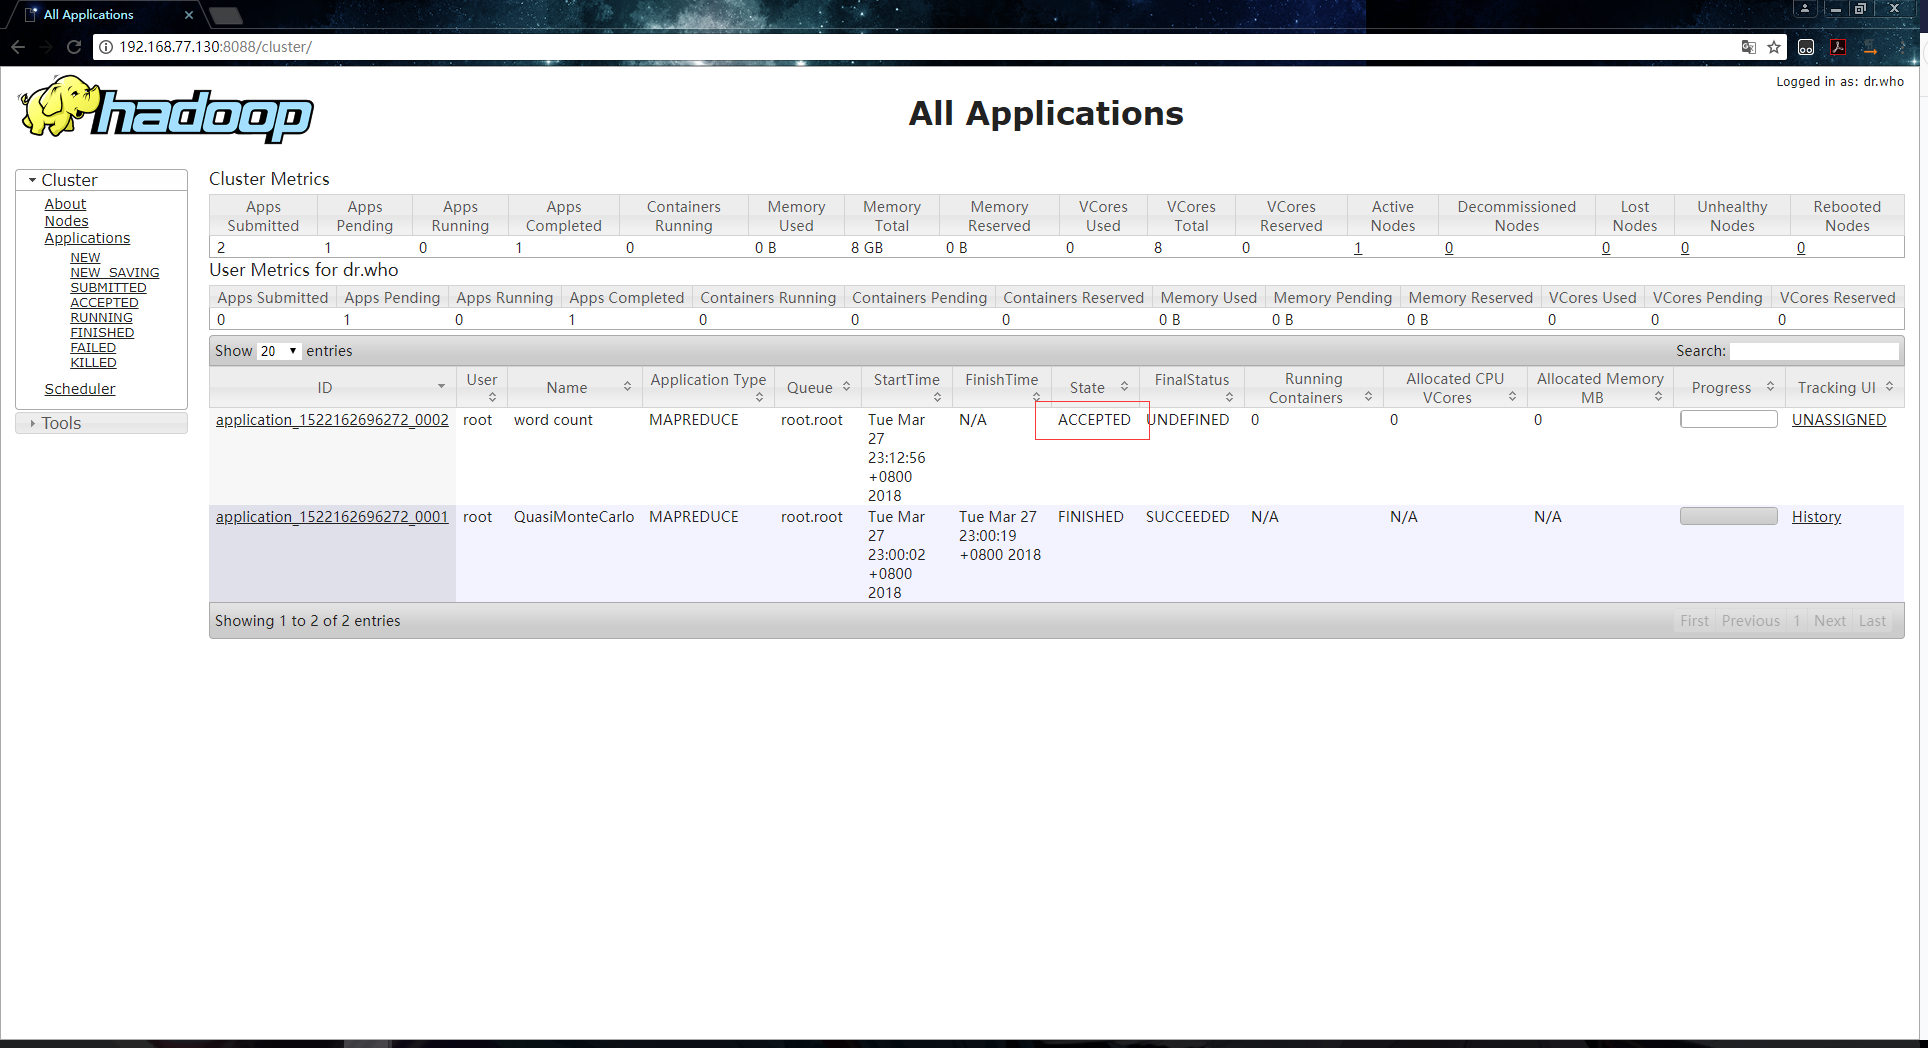Click the Active Nodes count link
The width and height of the screenshot is (1928, 1048).
coord(1358,248)
